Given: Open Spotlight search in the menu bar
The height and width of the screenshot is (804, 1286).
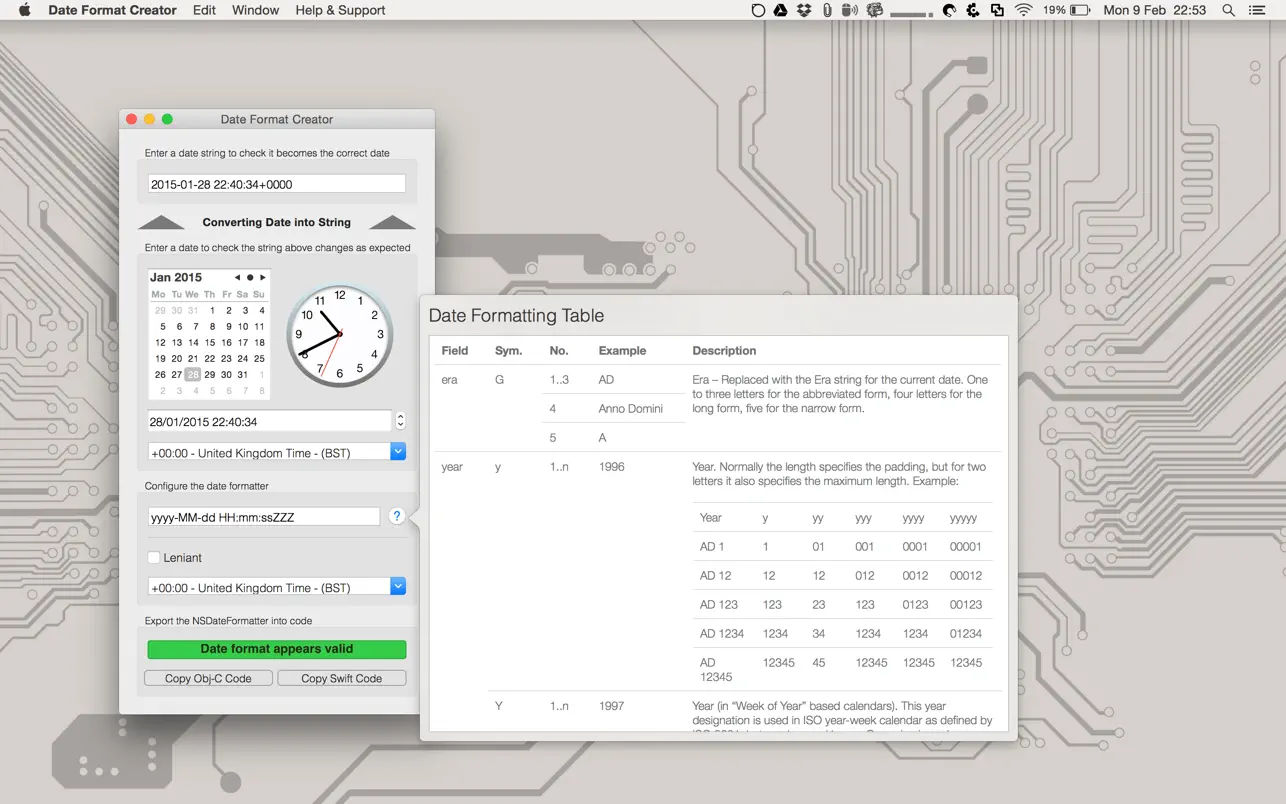Looking at the screenshot, I should click(x=1228, y=10).
